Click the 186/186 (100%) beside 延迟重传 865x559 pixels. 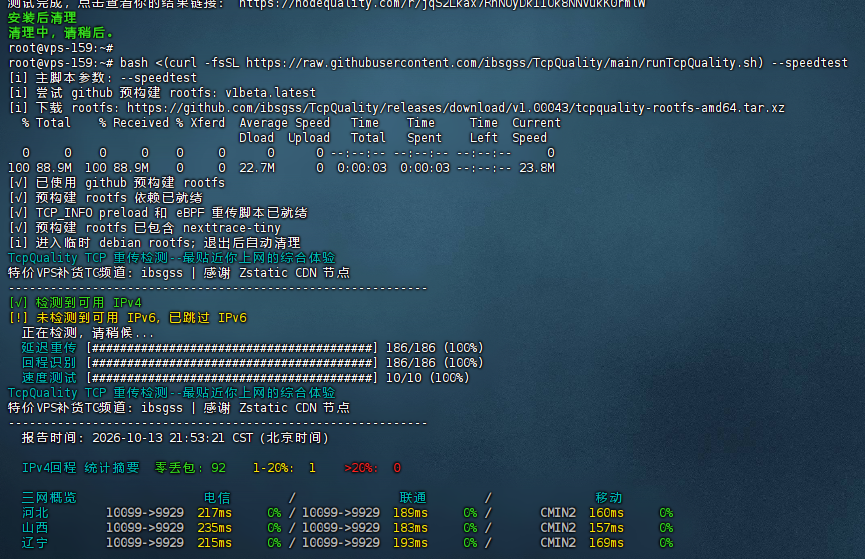point(435,348)
